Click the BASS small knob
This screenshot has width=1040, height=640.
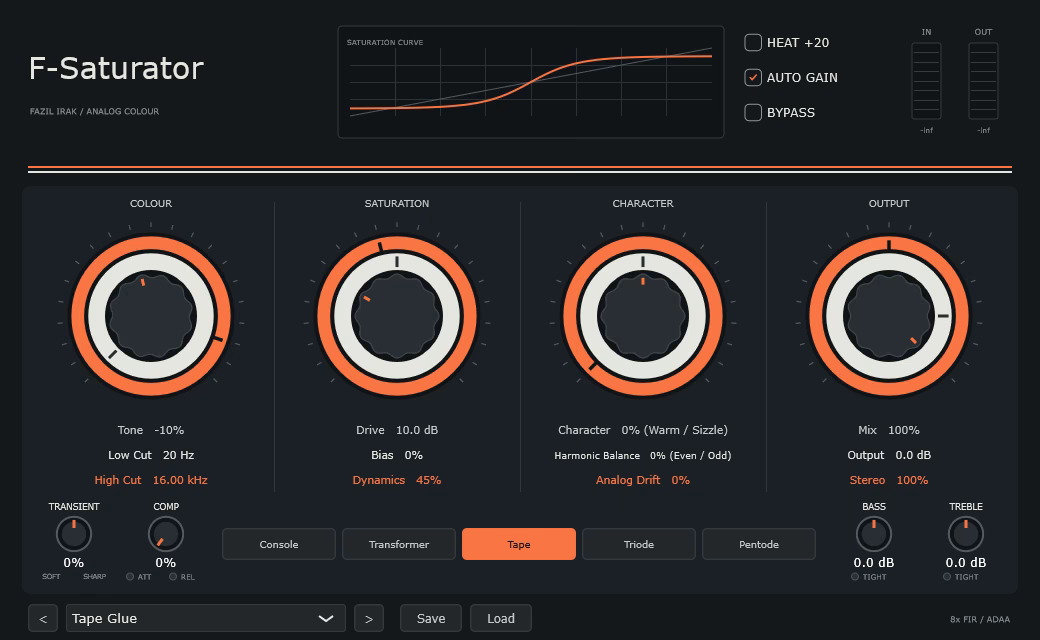pos(874,534)
